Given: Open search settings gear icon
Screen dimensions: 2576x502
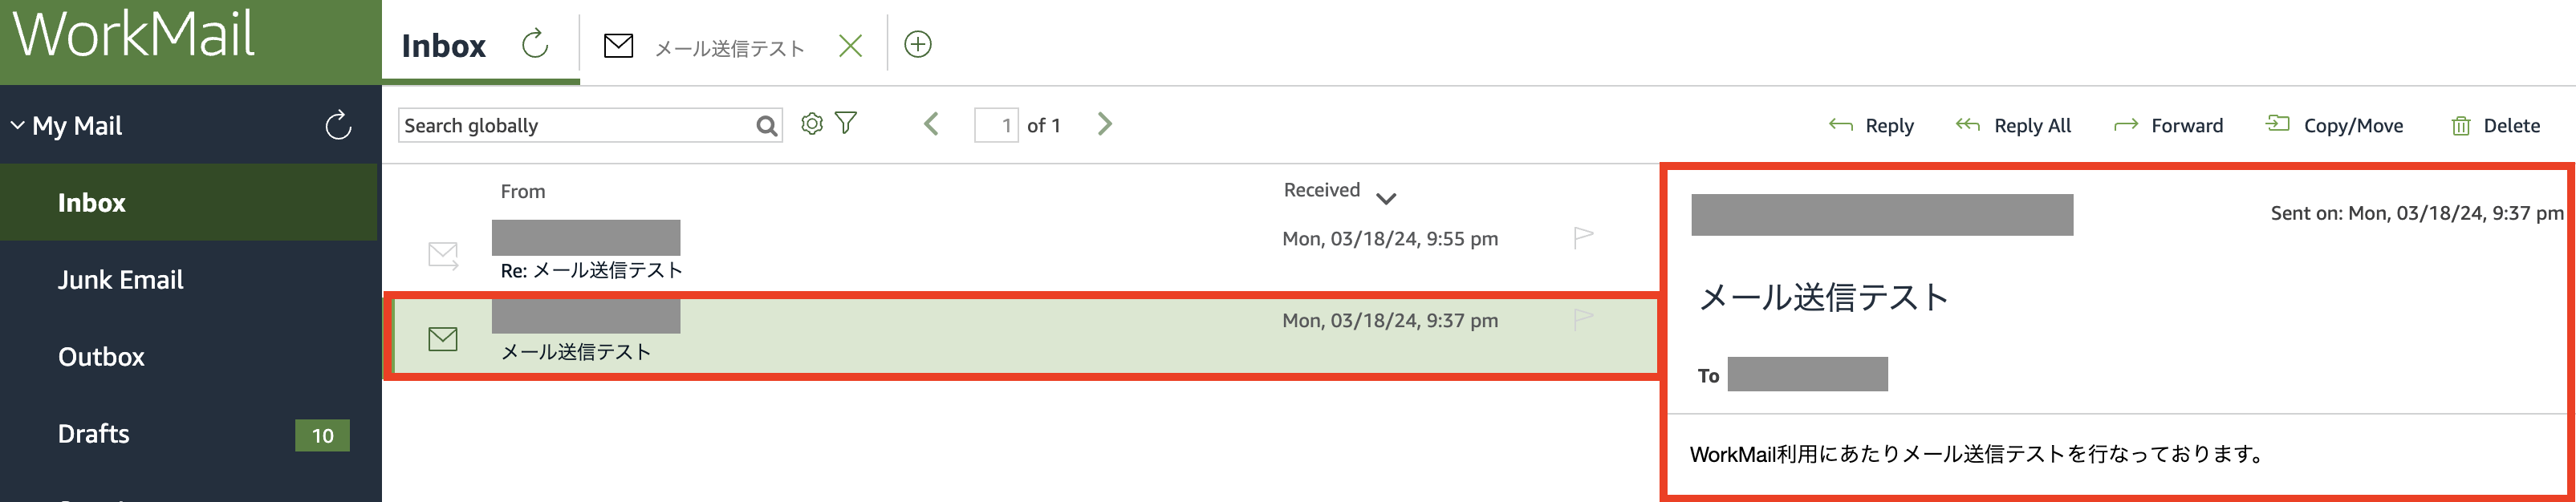Looking at the screenshot, I should coord(812,124).
